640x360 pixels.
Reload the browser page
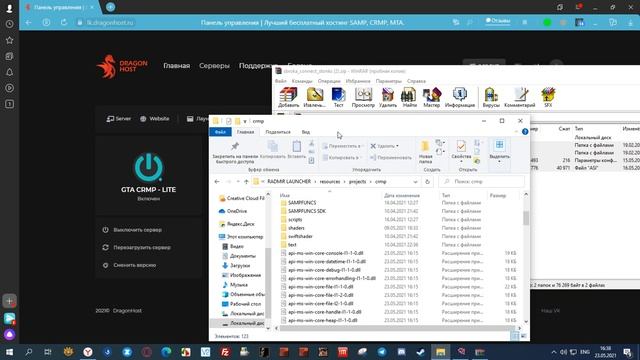pyautogui.click(x=64, y=22)
